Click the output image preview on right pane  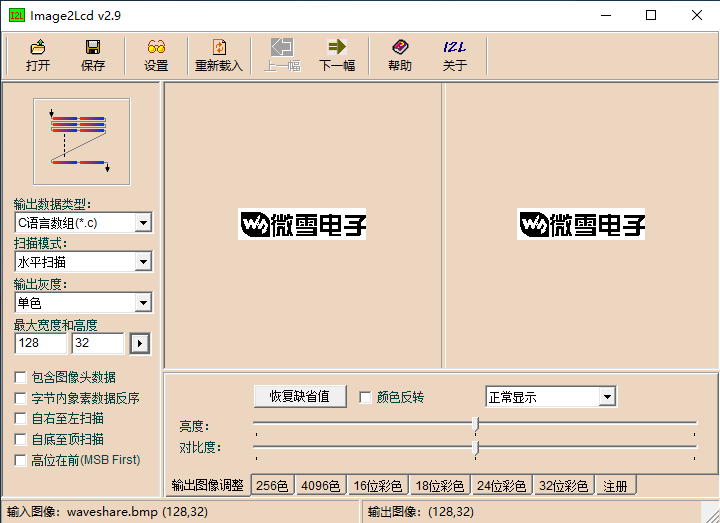[581, 224]
